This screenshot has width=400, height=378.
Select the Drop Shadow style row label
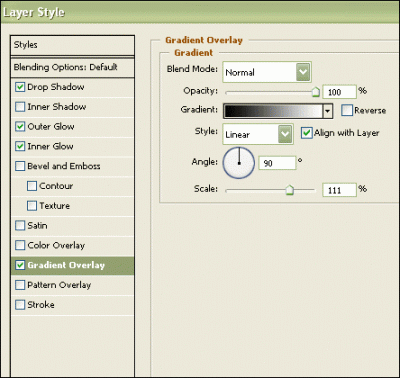56,87
